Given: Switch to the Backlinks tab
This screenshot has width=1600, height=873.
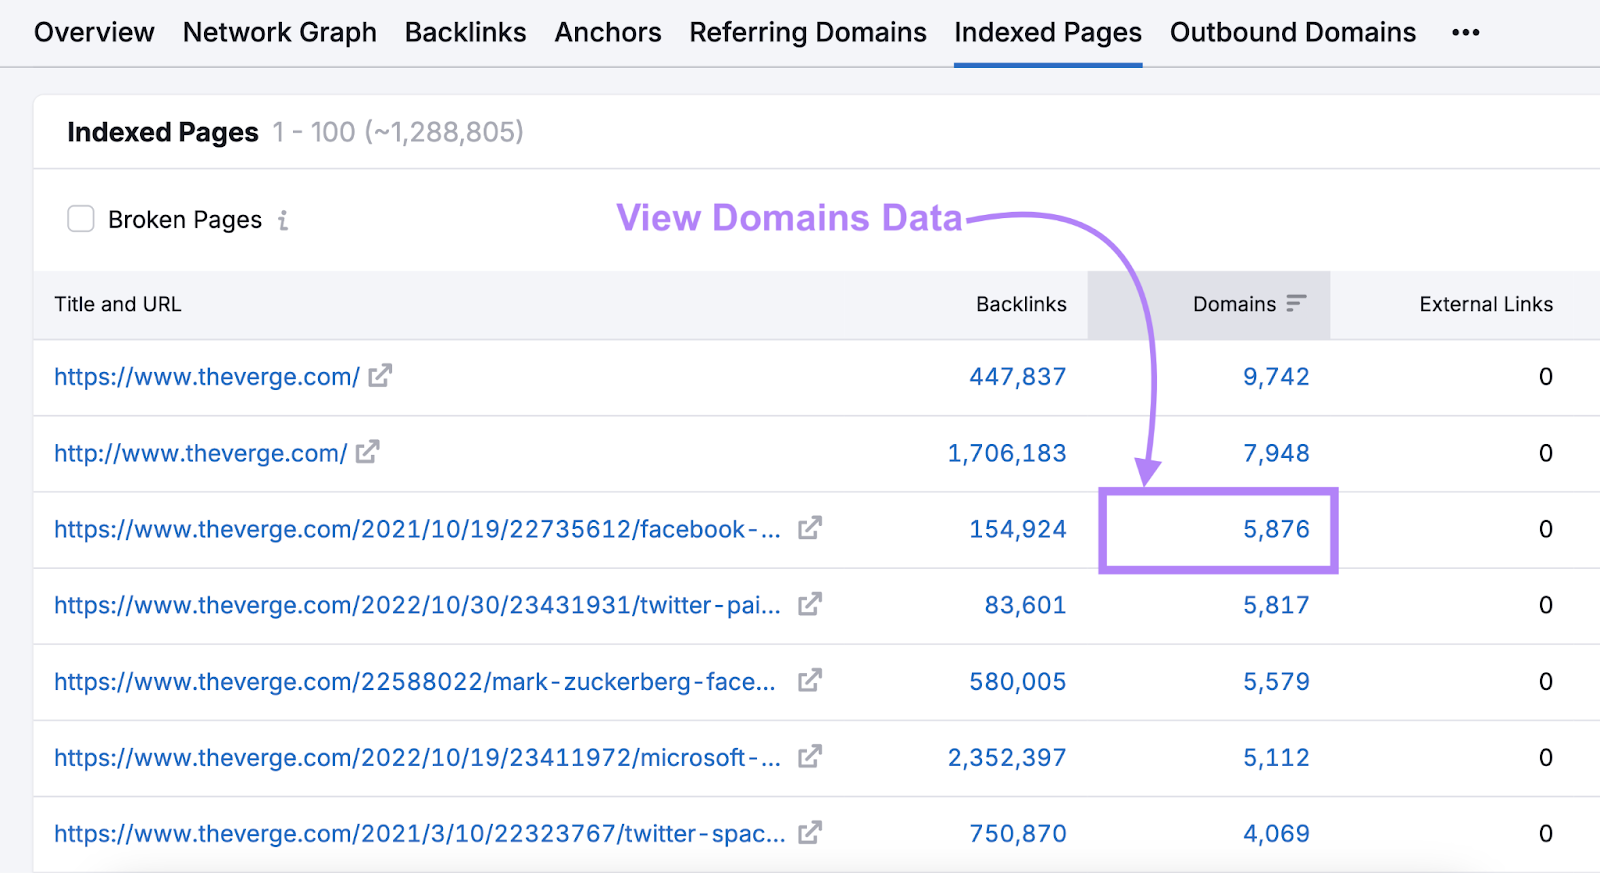Looking at the screenshot, I should pos(465,33).
